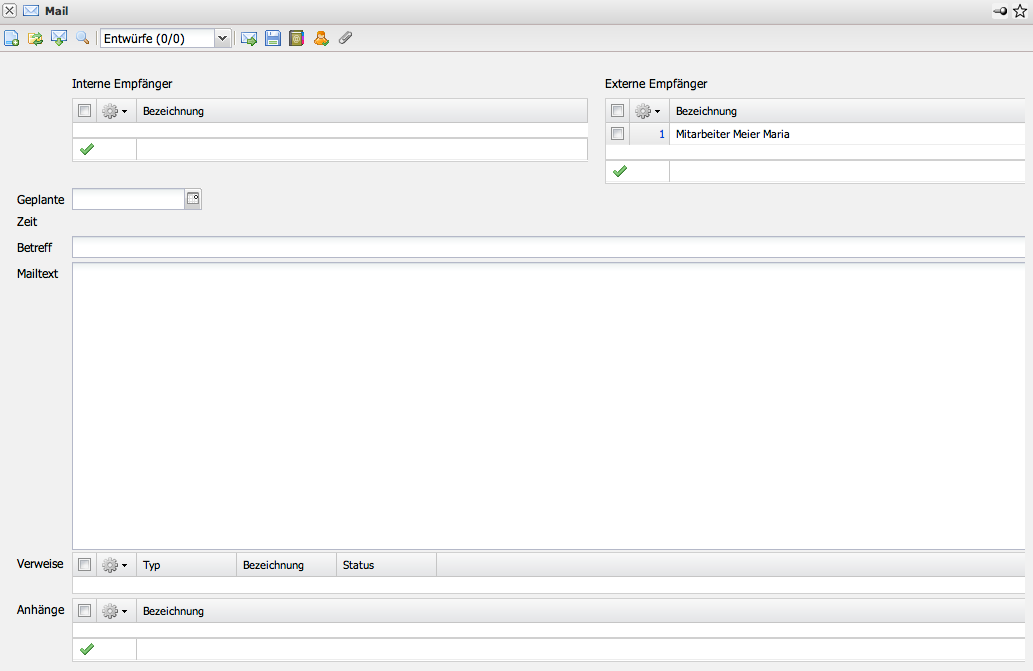Click the paperclip attachment icon
The width and height of the screenshot is (1033, 671).
(345, 38)
